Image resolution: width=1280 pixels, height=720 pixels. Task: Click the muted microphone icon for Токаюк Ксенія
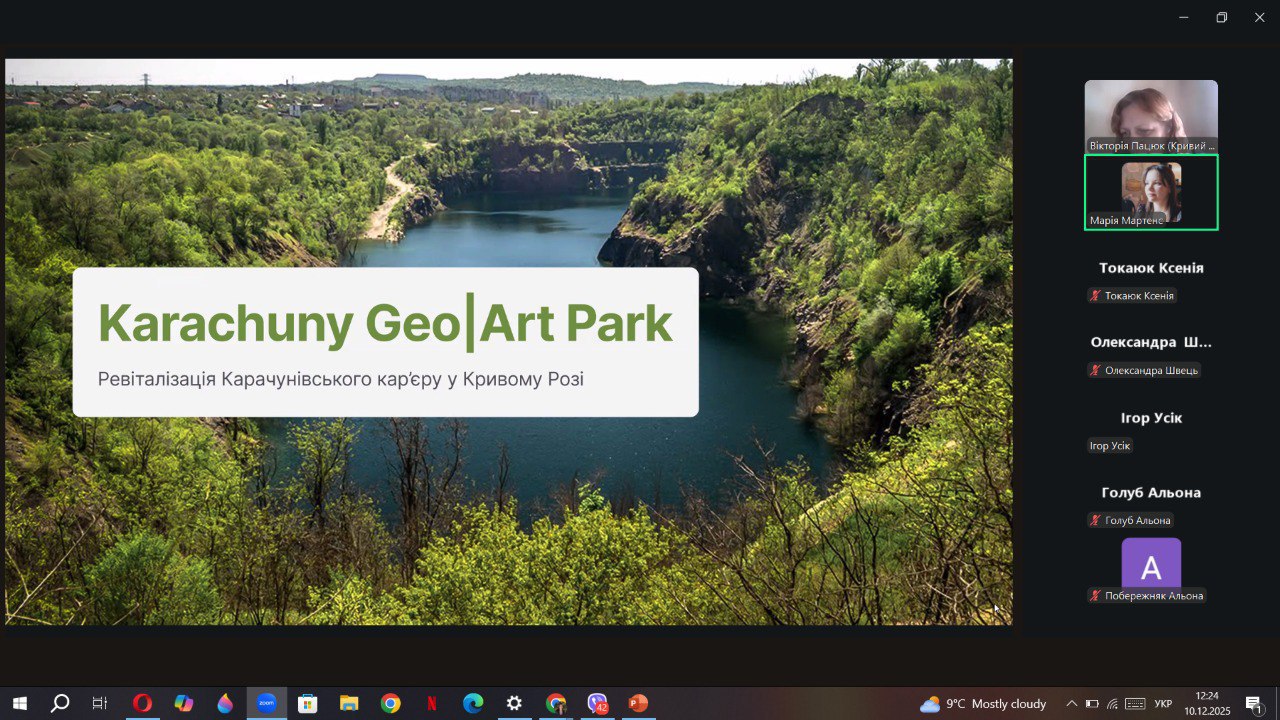1096,296
